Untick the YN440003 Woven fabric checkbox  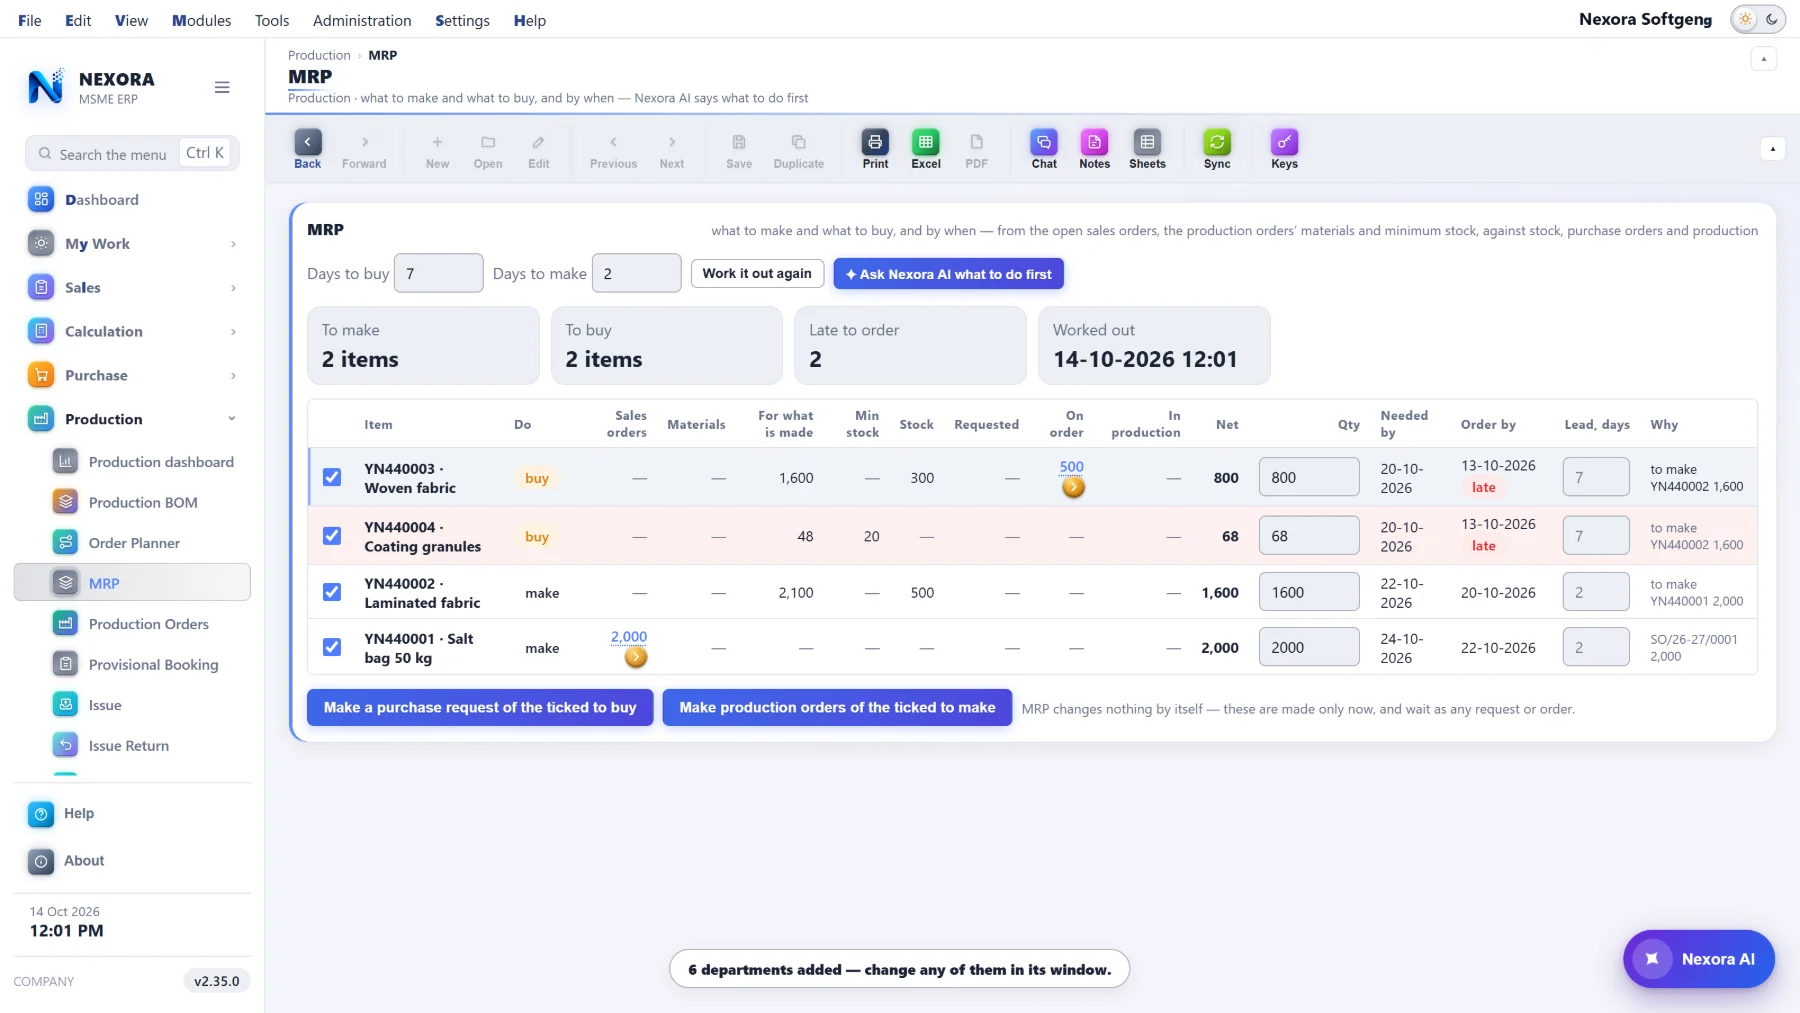click(x=332, y=477)
